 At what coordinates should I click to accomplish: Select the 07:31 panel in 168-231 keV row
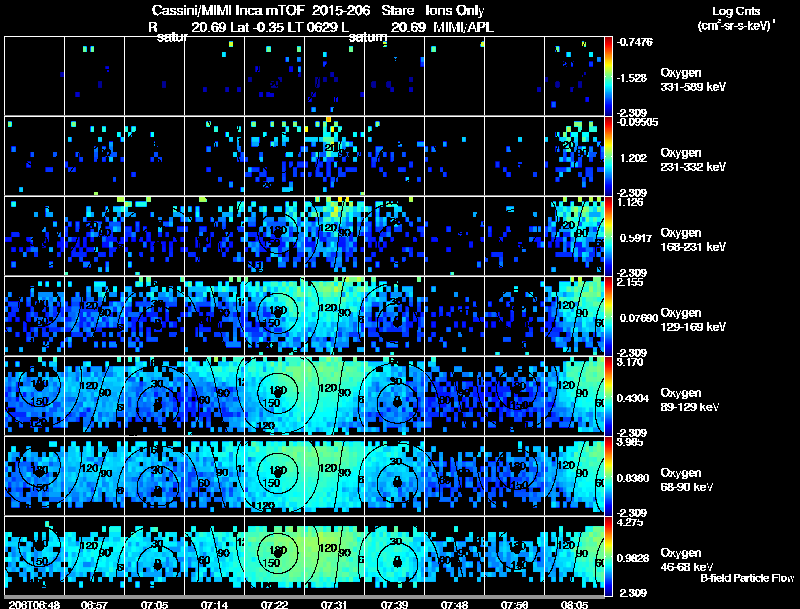pyautogui.click(x=335, y=236)
